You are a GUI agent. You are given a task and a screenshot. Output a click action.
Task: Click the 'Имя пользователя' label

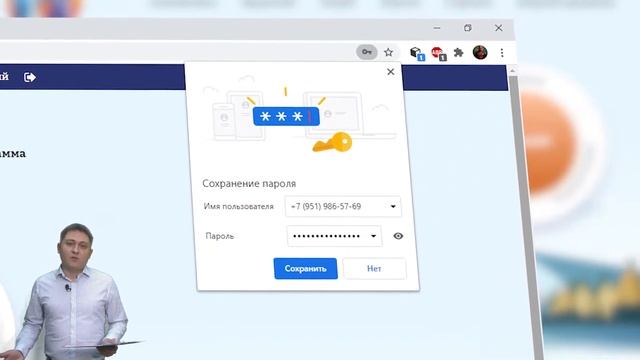pos(239,207)
